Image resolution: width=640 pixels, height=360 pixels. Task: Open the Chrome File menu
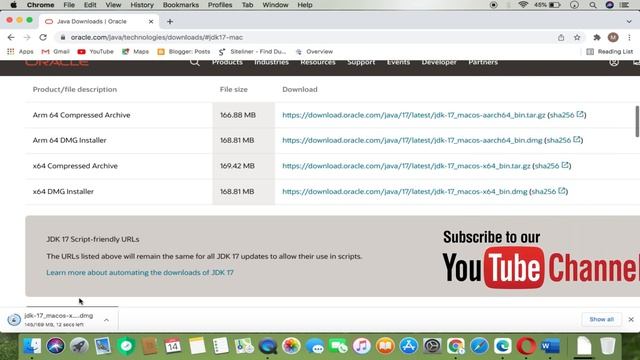tap(69, 5)
